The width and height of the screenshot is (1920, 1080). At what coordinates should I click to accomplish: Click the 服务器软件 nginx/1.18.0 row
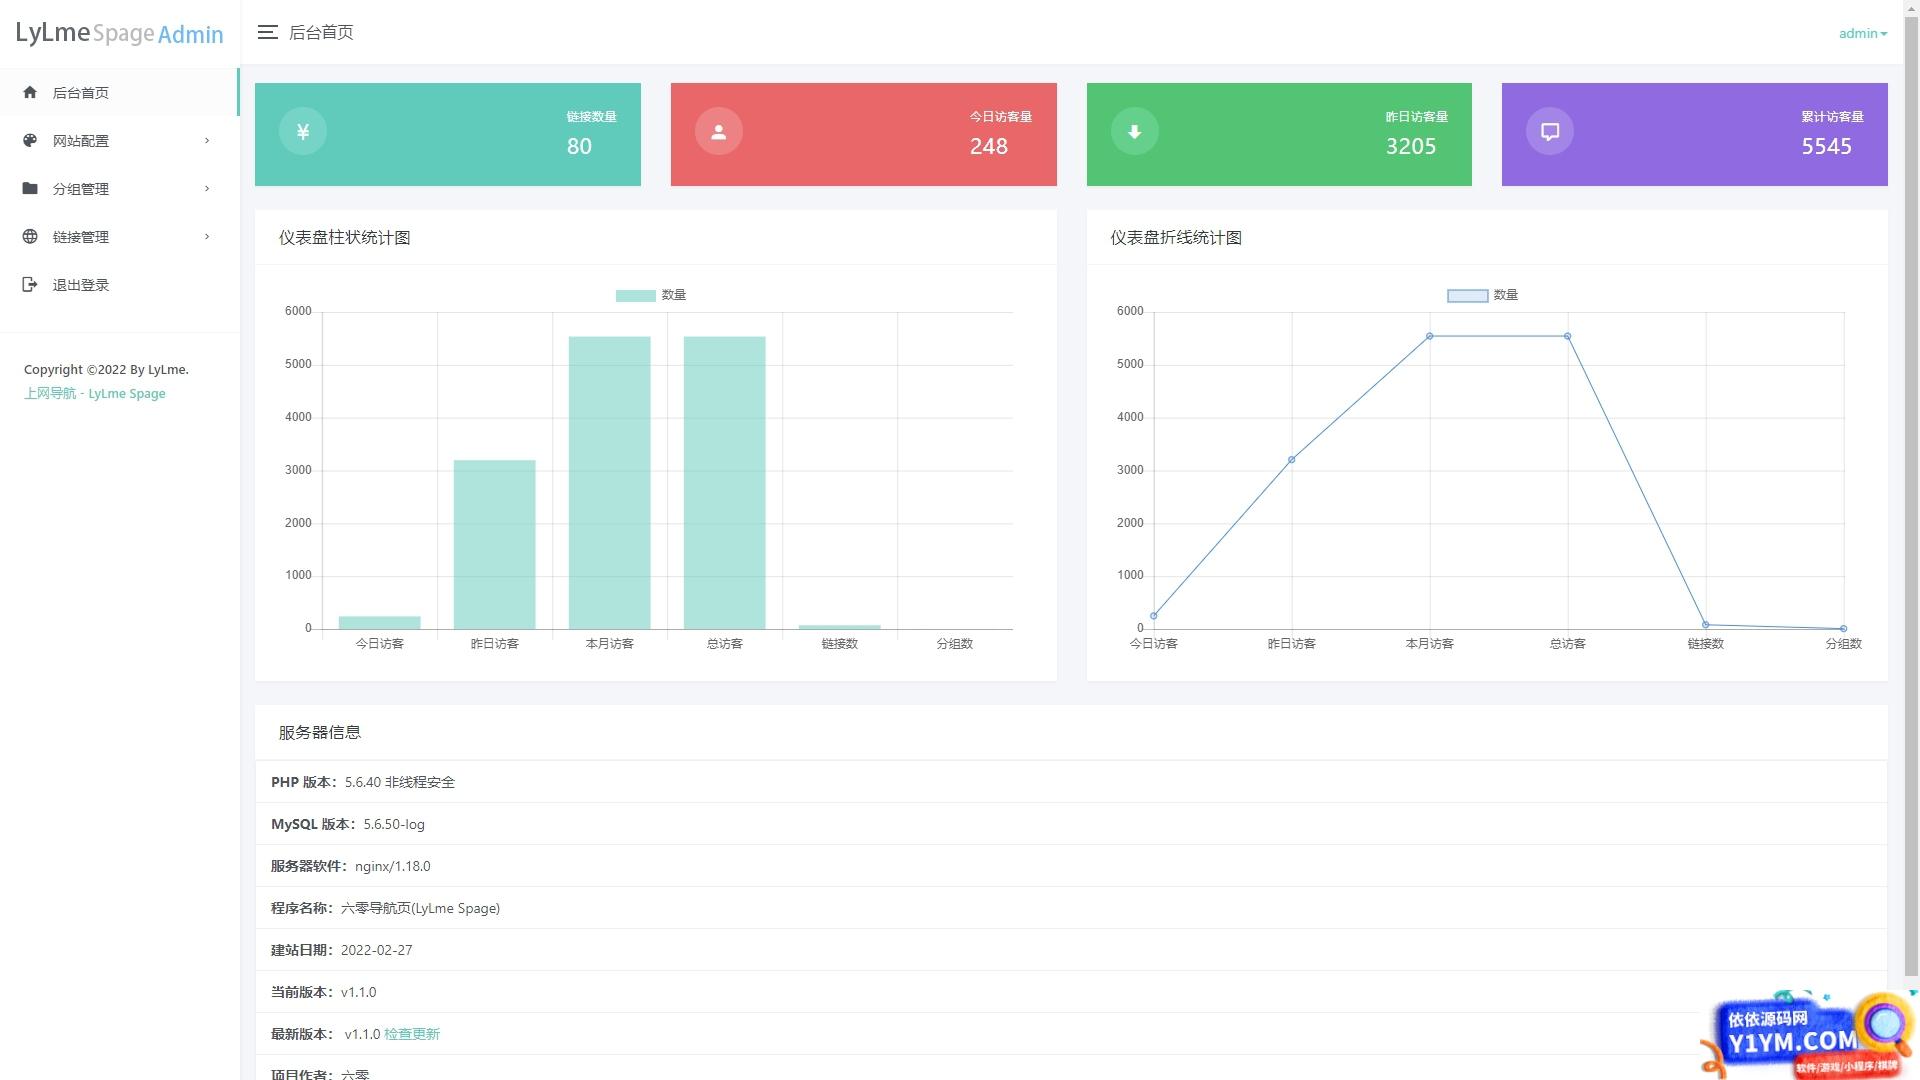click(1071, 866)
